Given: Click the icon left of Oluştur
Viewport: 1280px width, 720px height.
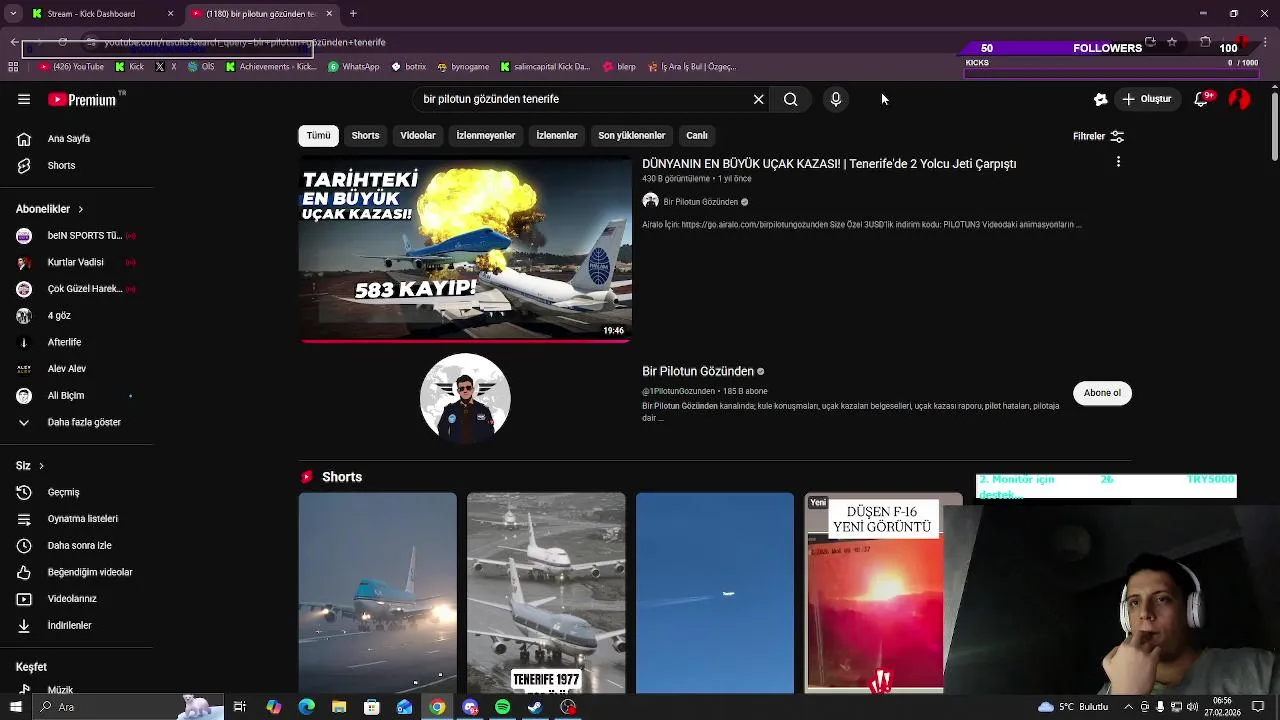Looking at the screenshot, I should [1100, 99].
